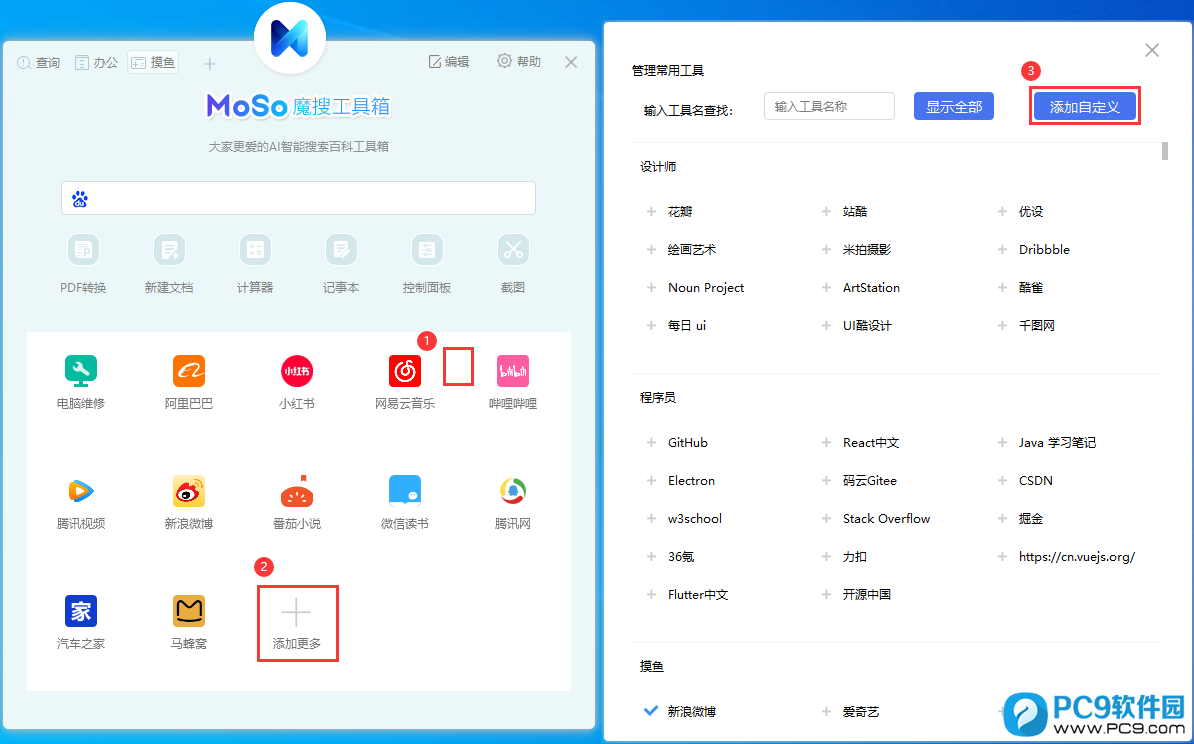The height and width of the screenshot is (744, 1194).
Task: Add Flutter中文 entry
Action: click(x=651, y=595)
